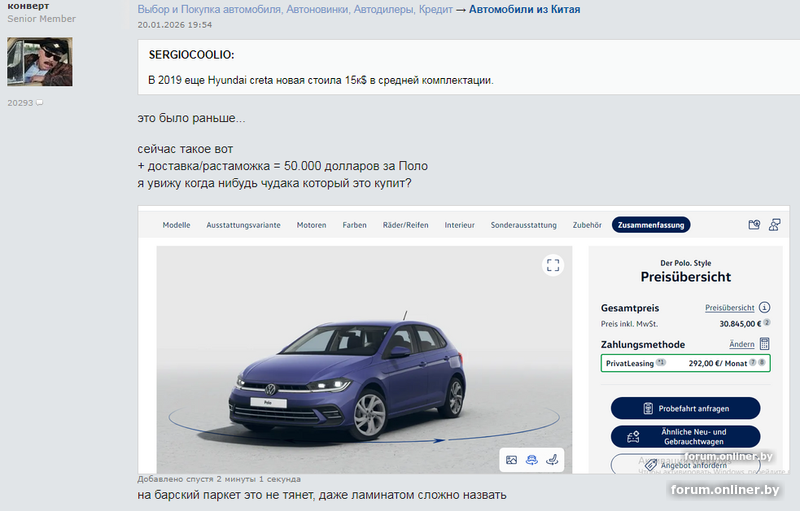Open the saved configurations icon in configurator header
800x511 pixels.
[754, 224]
